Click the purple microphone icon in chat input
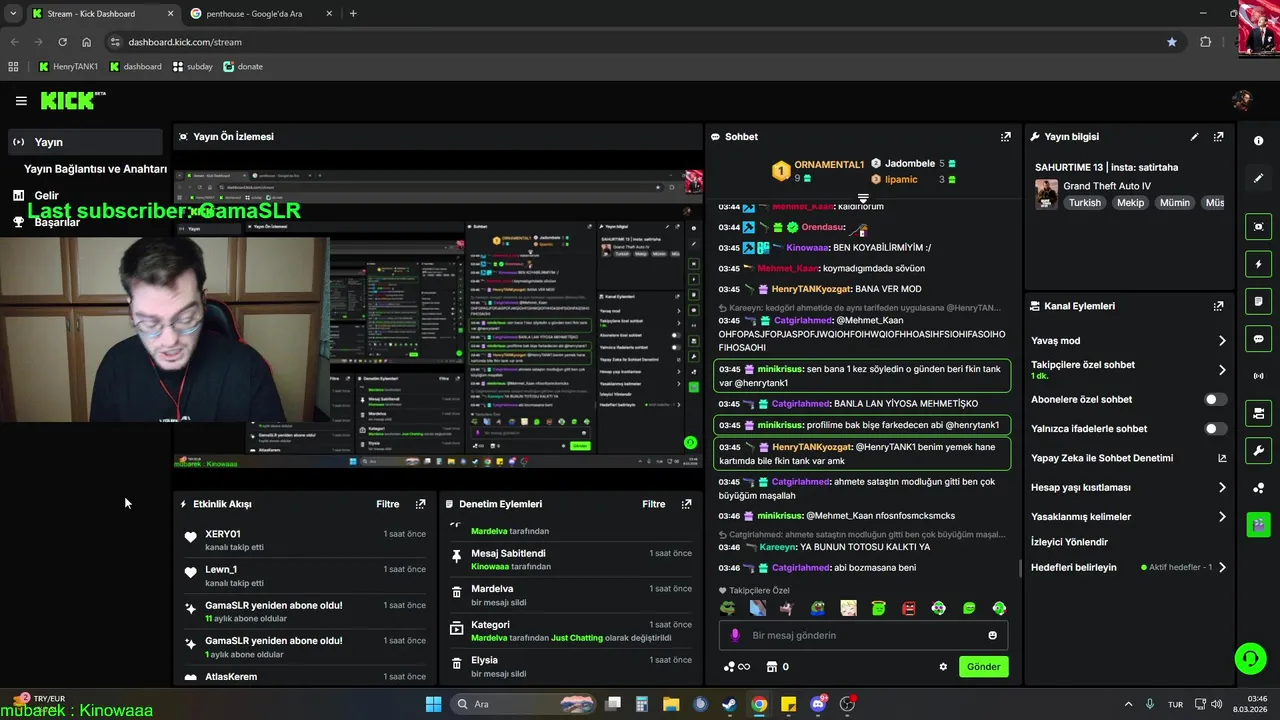Viewport: 1280px width, 720px height. 735,635
